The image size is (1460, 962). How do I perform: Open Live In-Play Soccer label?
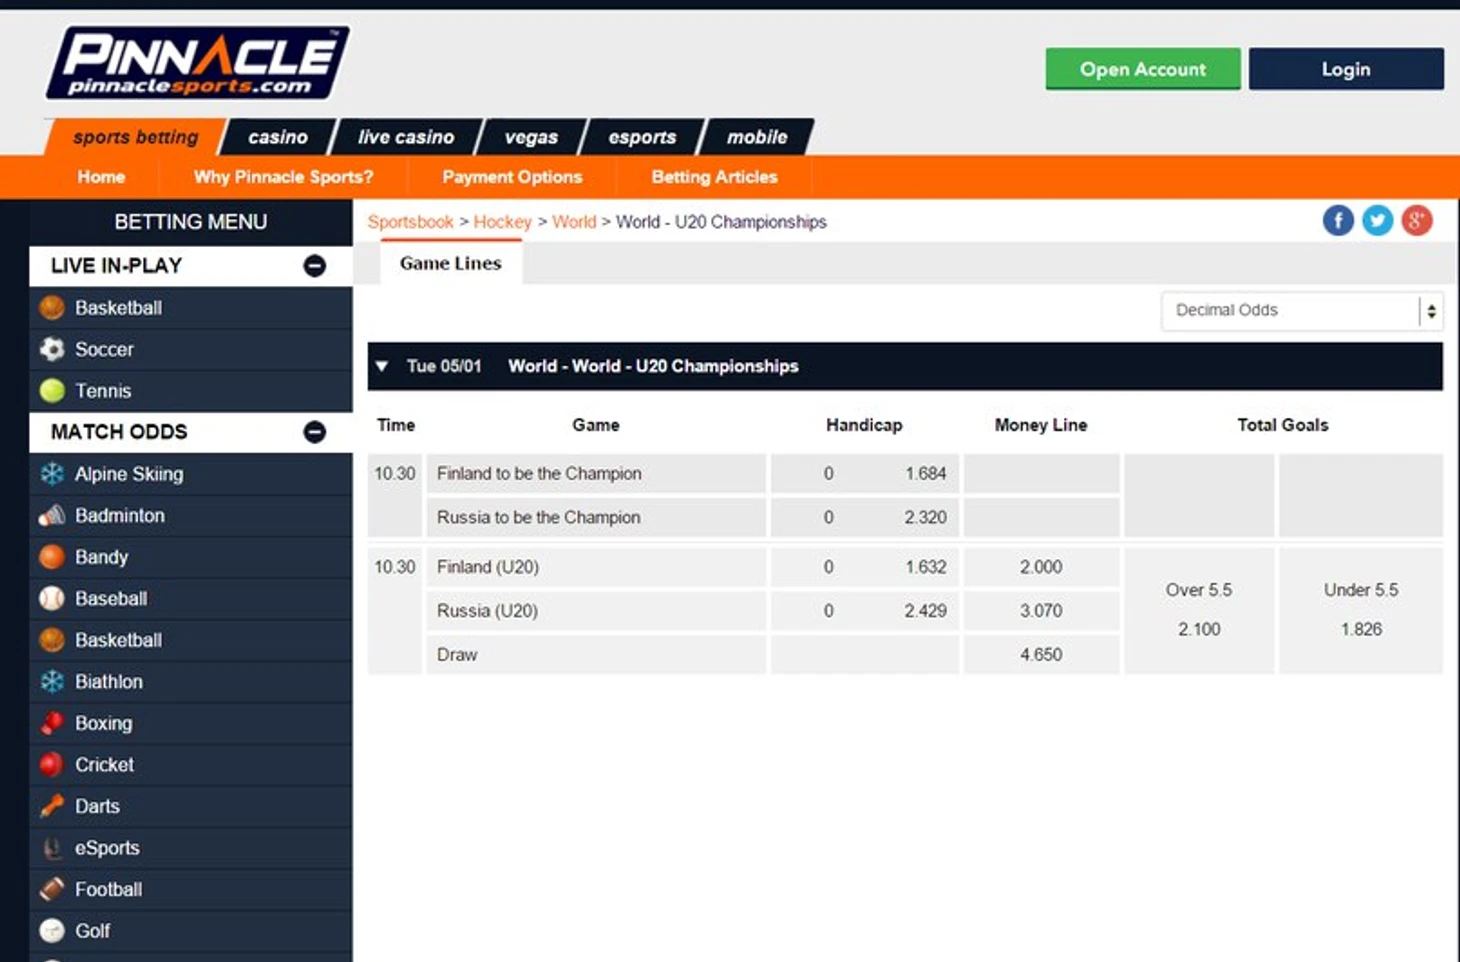104,349
